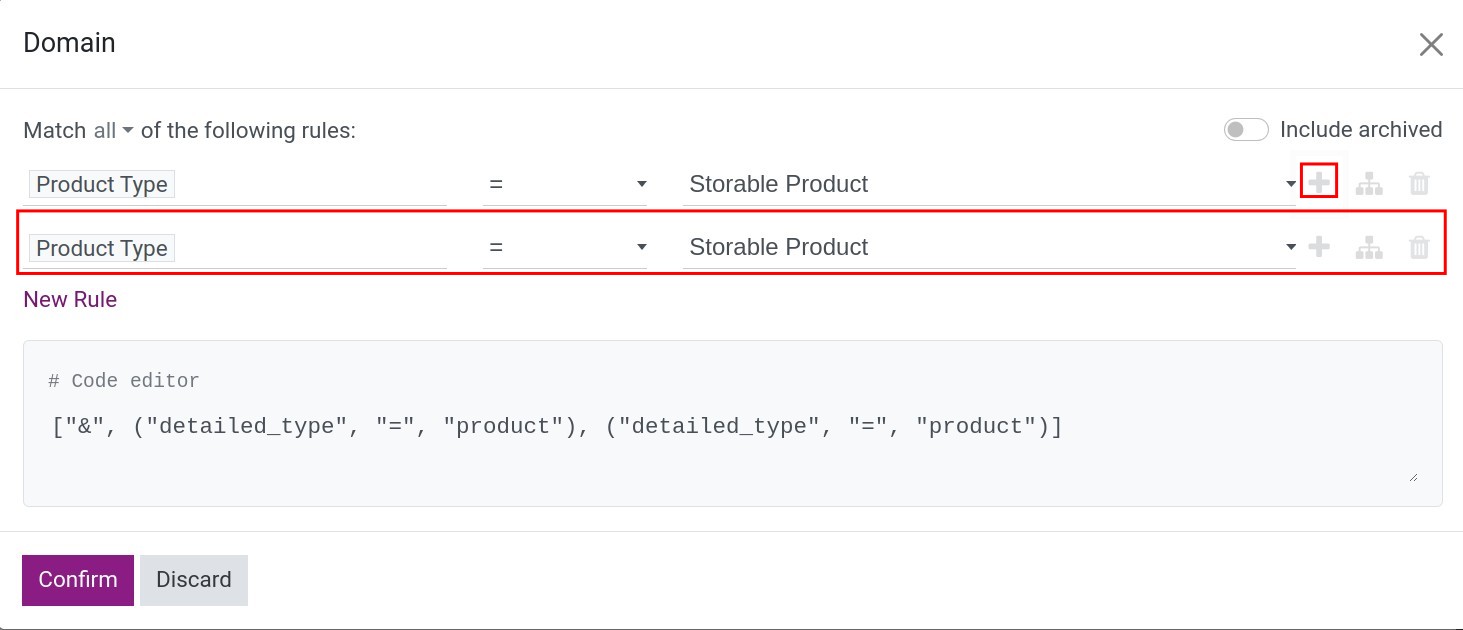Open second rule's operator dropdown
The height and width of the screenshot is (630, 1463).
565,248
